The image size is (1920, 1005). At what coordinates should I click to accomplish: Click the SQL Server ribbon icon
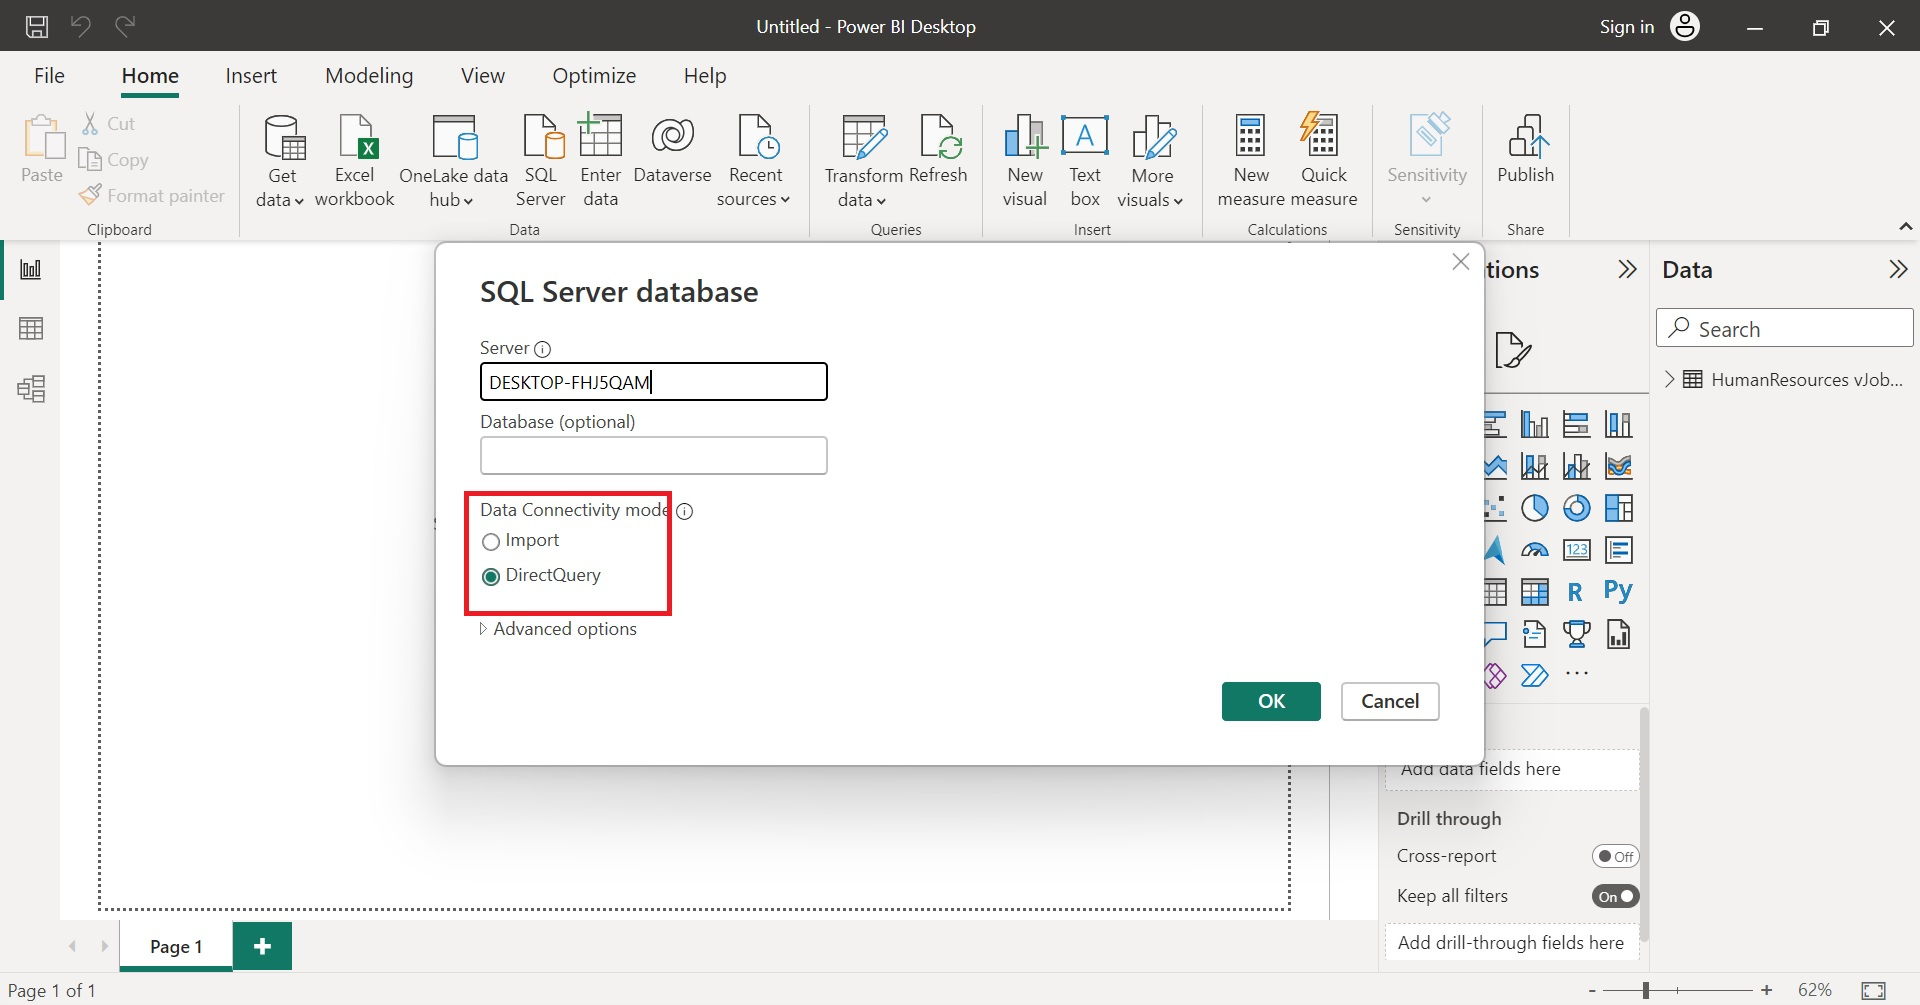pyautogui.click(x=541, y=160)
